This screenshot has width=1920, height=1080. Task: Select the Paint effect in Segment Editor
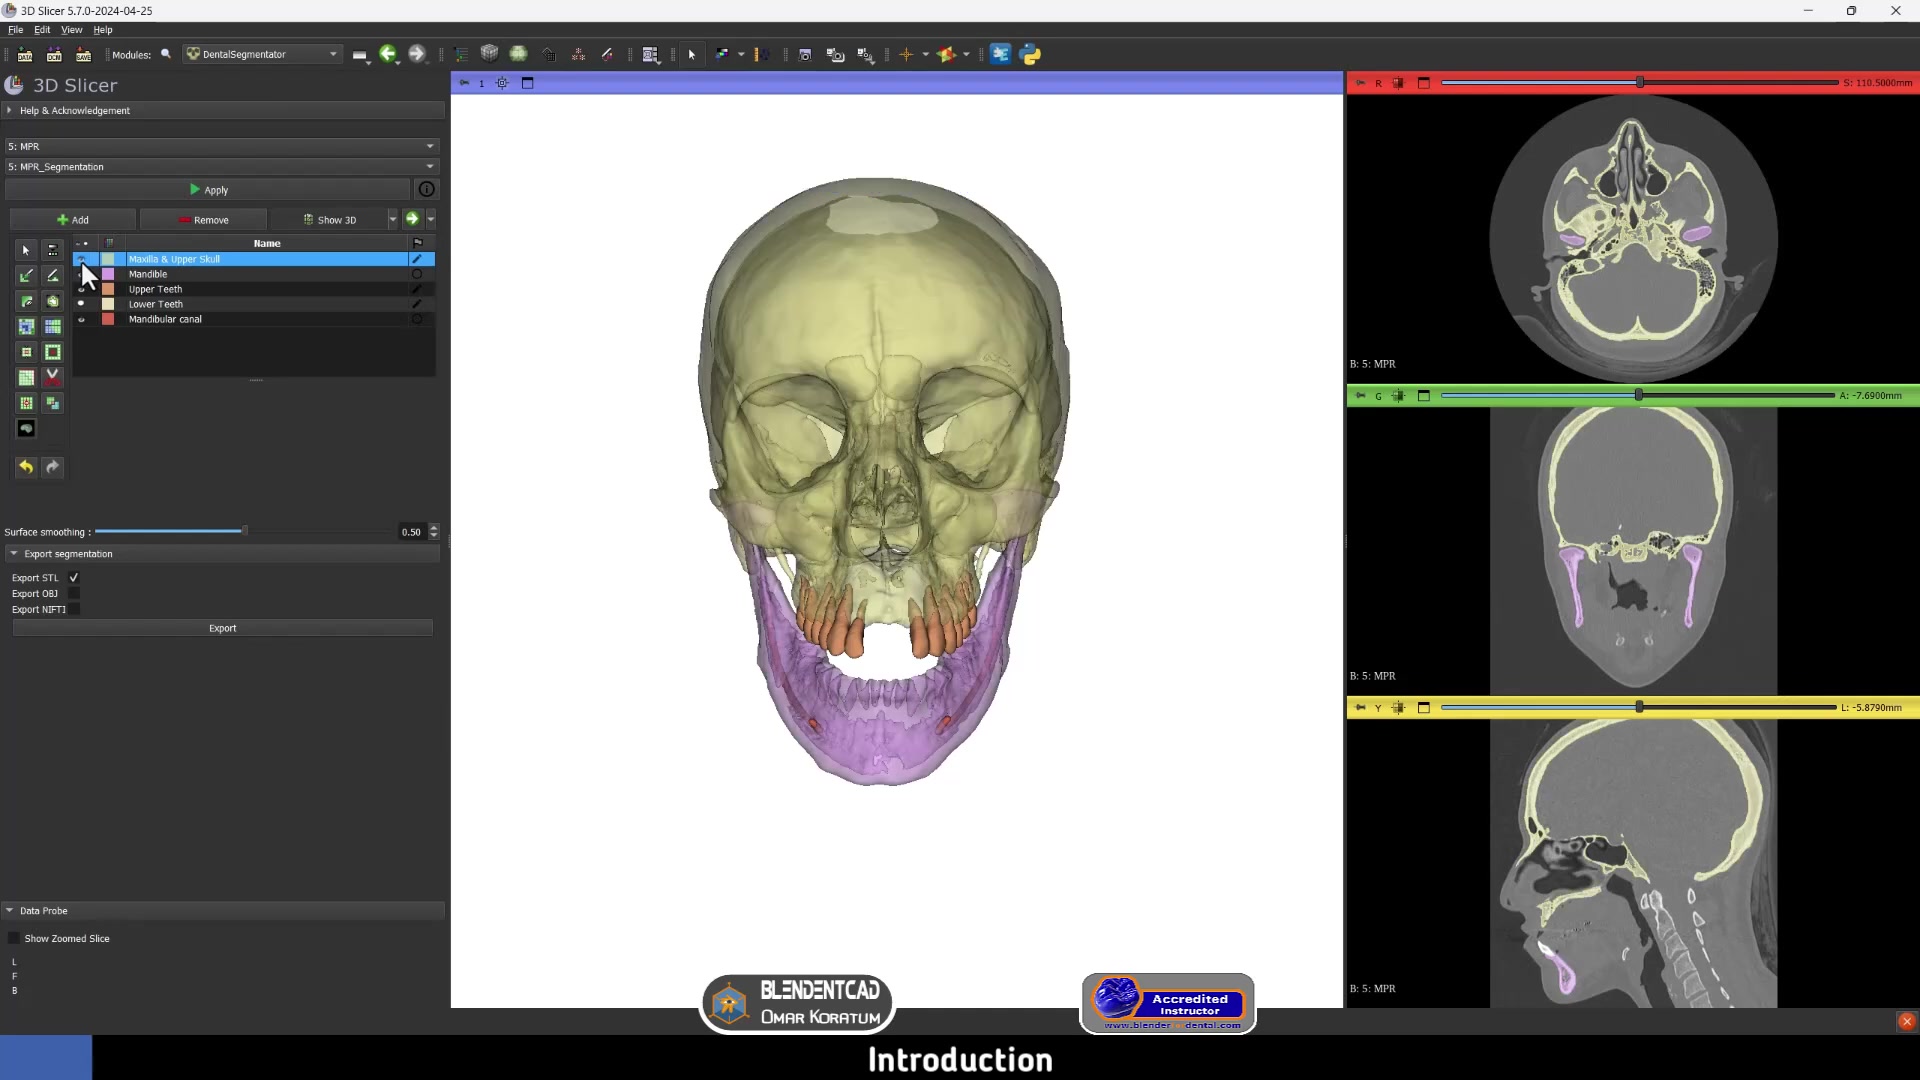pyautogui.click(x=26, y=275)
